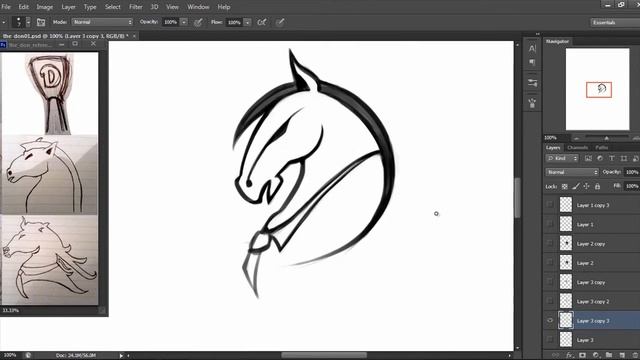The height and width of the screenshot is (360, 640).
Task: Open the brush Opacity slider arrow
Action: (x=184, y=22)
